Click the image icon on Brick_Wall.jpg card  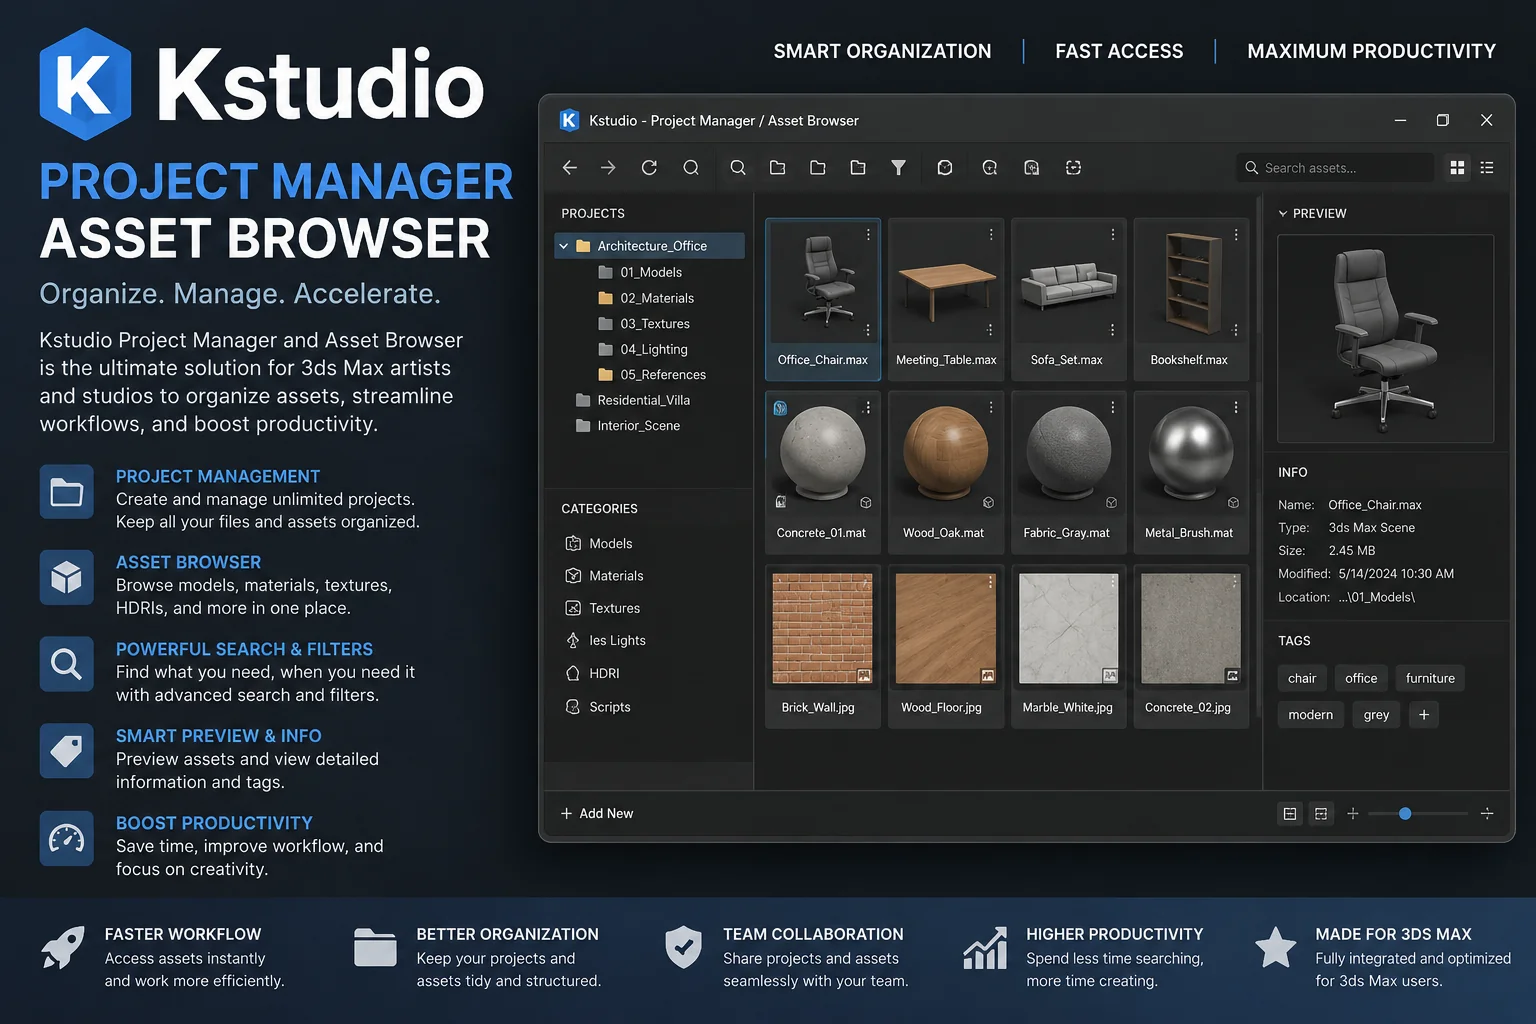864,676
